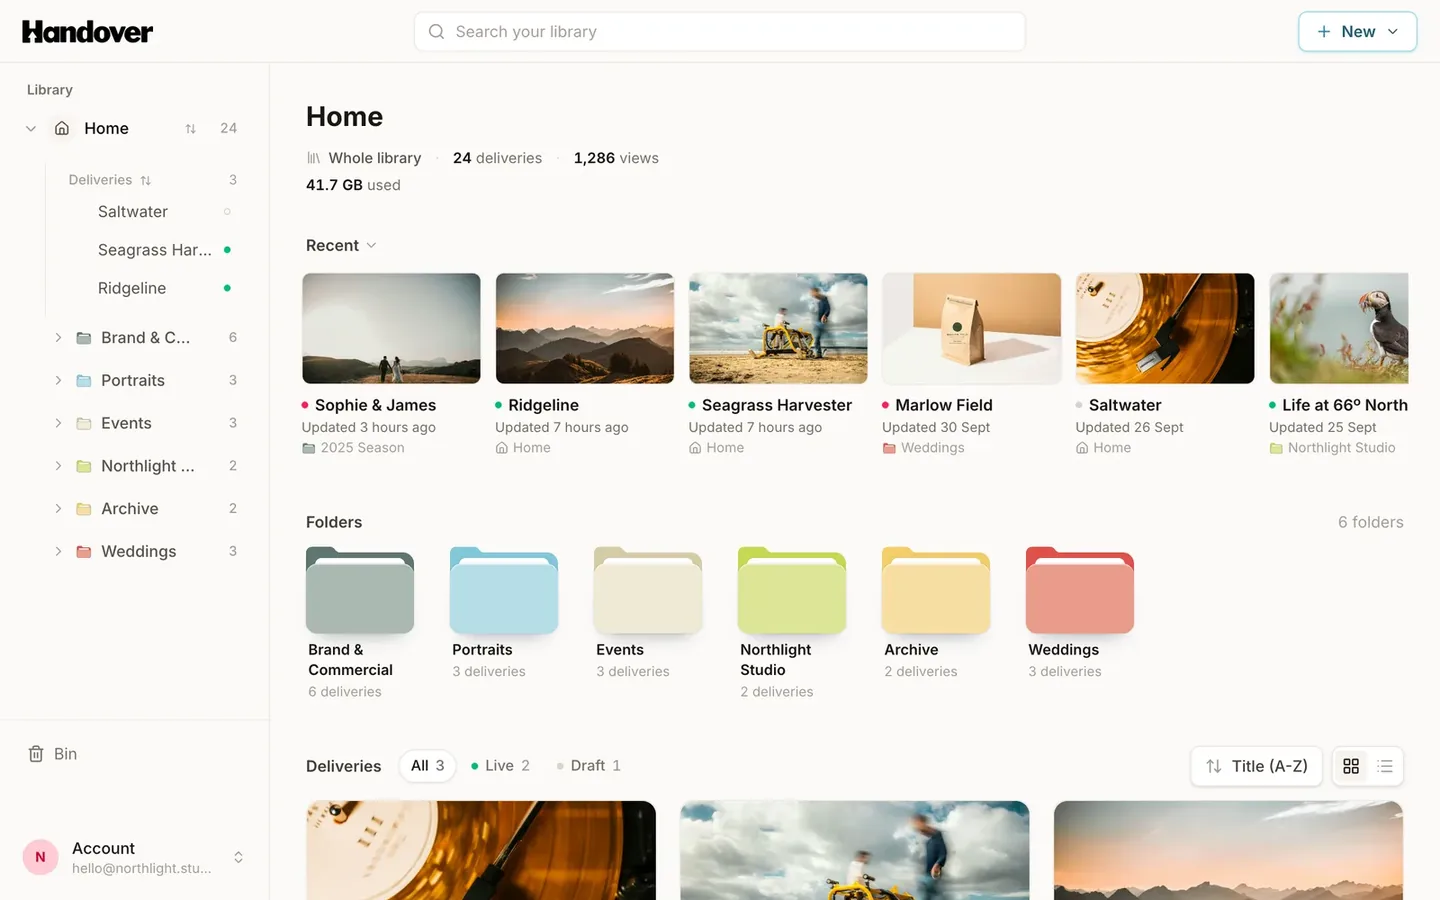This screenshot has height=900, width=1440.
Task: Open the Title (A-Z) sort dropdown
Action: pyautogui.click(x=1256, y=766)
